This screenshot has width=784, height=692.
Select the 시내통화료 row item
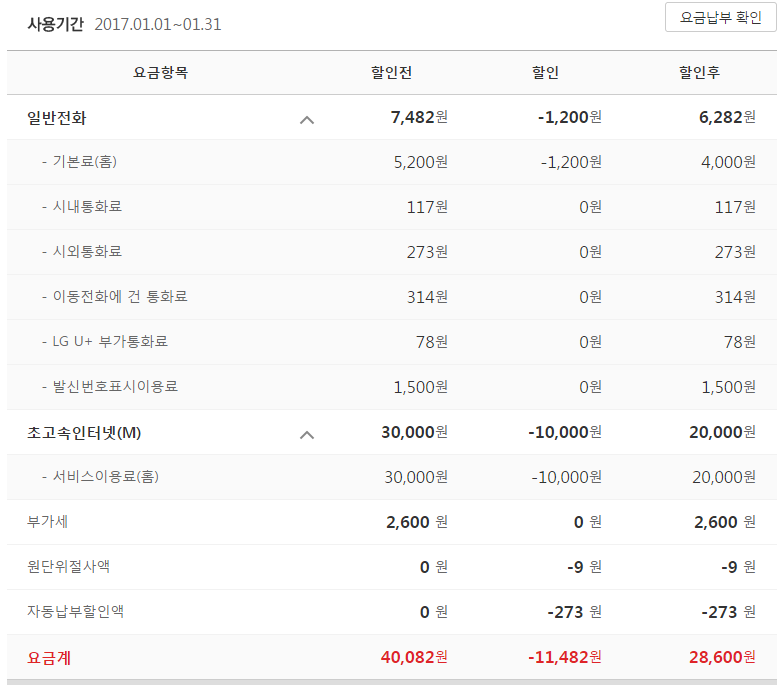[87, 207]
